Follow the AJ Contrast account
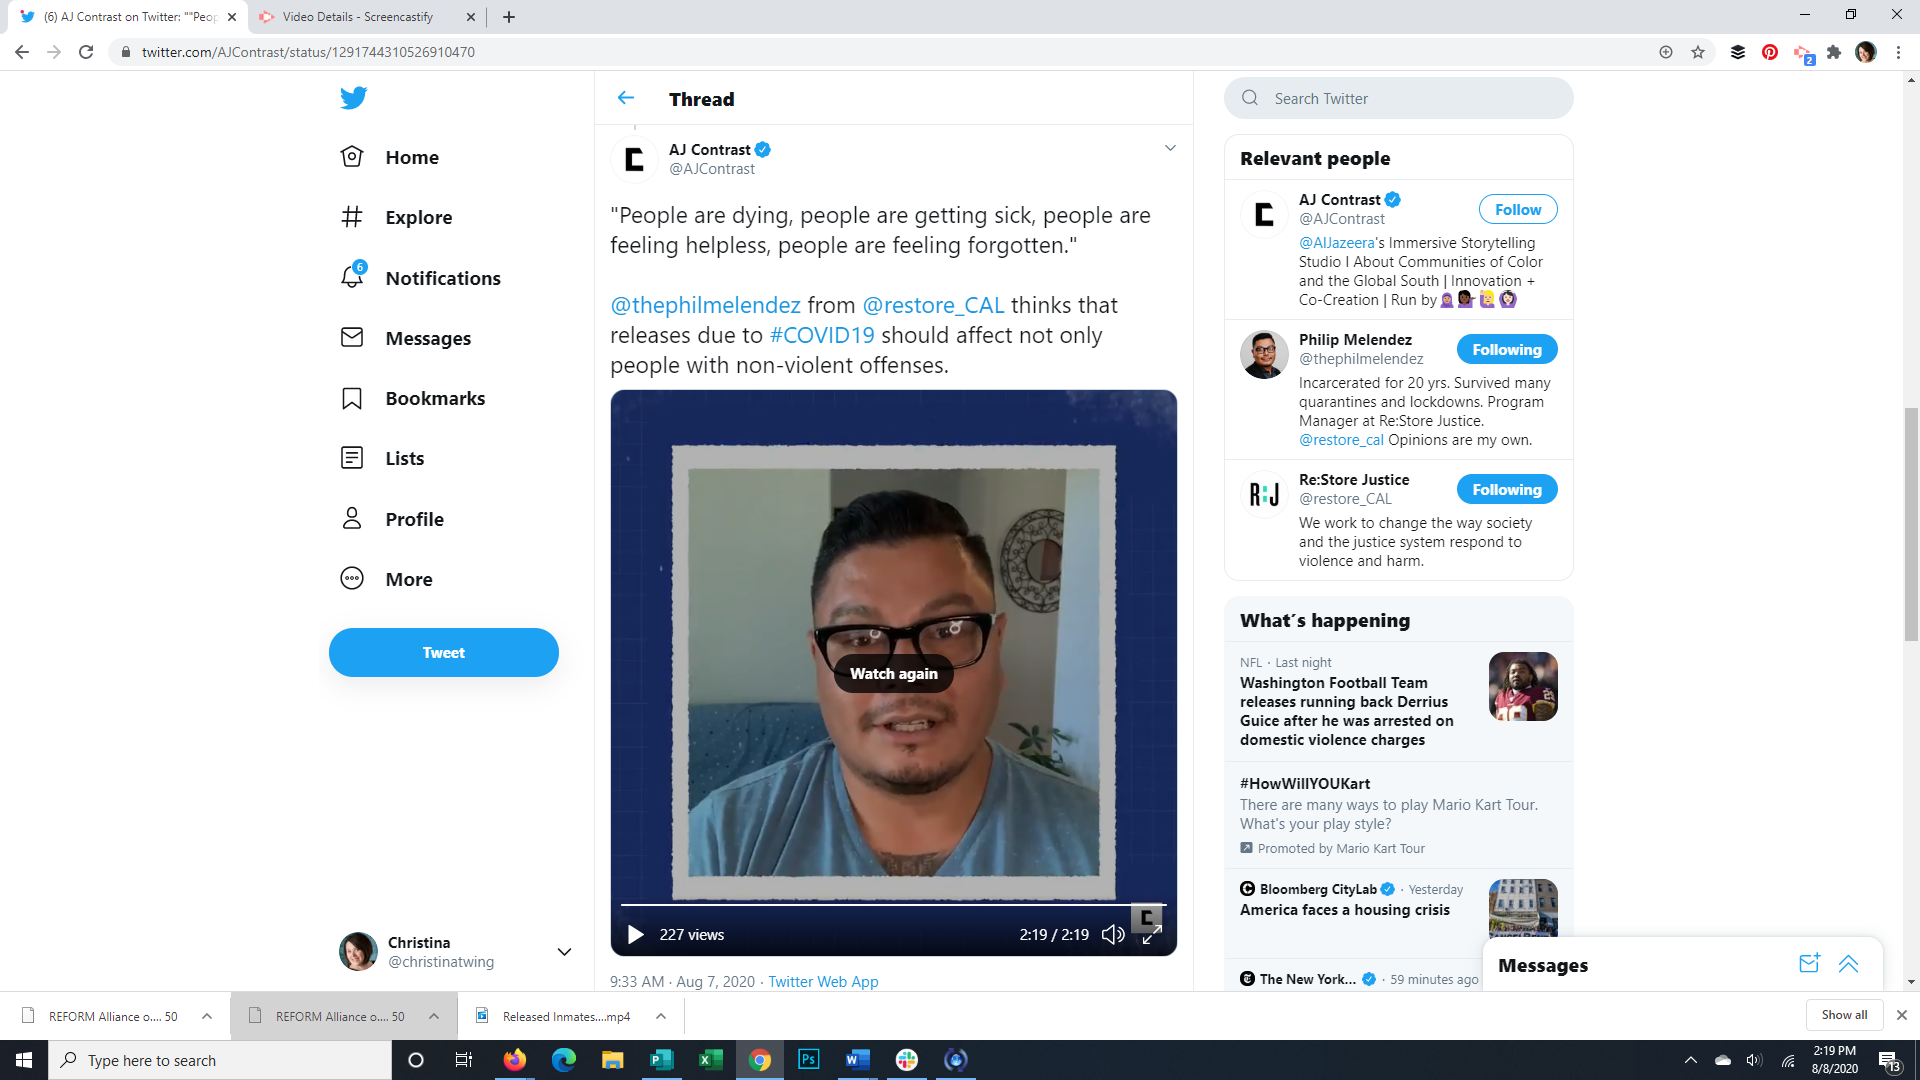The width and height of the screenshot is (1920, 1080). coord(1517,209)
